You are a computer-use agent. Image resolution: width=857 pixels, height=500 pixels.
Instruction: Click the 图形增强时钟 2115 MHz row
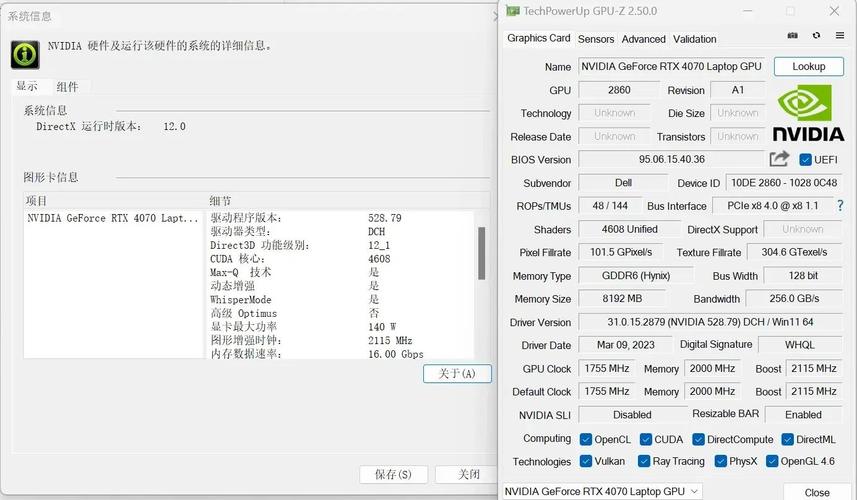(339, 340)
